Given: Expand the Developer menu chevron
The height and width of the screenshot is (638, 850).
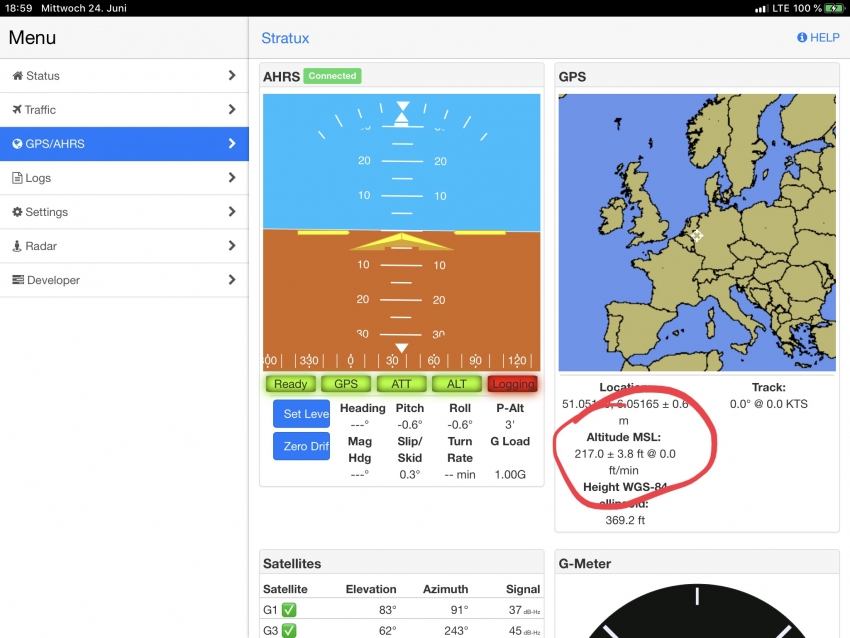Looking at the screenshot, I should pyautogui.click(x=232, y=280).
